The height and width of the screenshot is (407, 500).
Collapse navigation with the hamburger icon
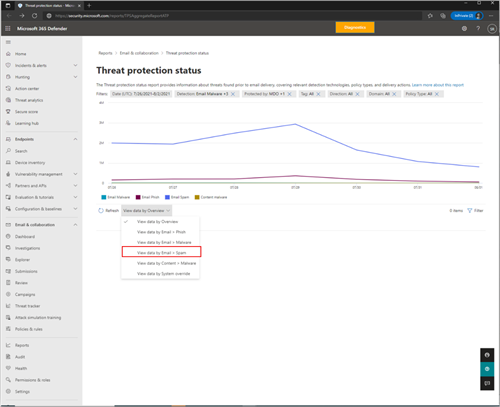tap(8, 42)
